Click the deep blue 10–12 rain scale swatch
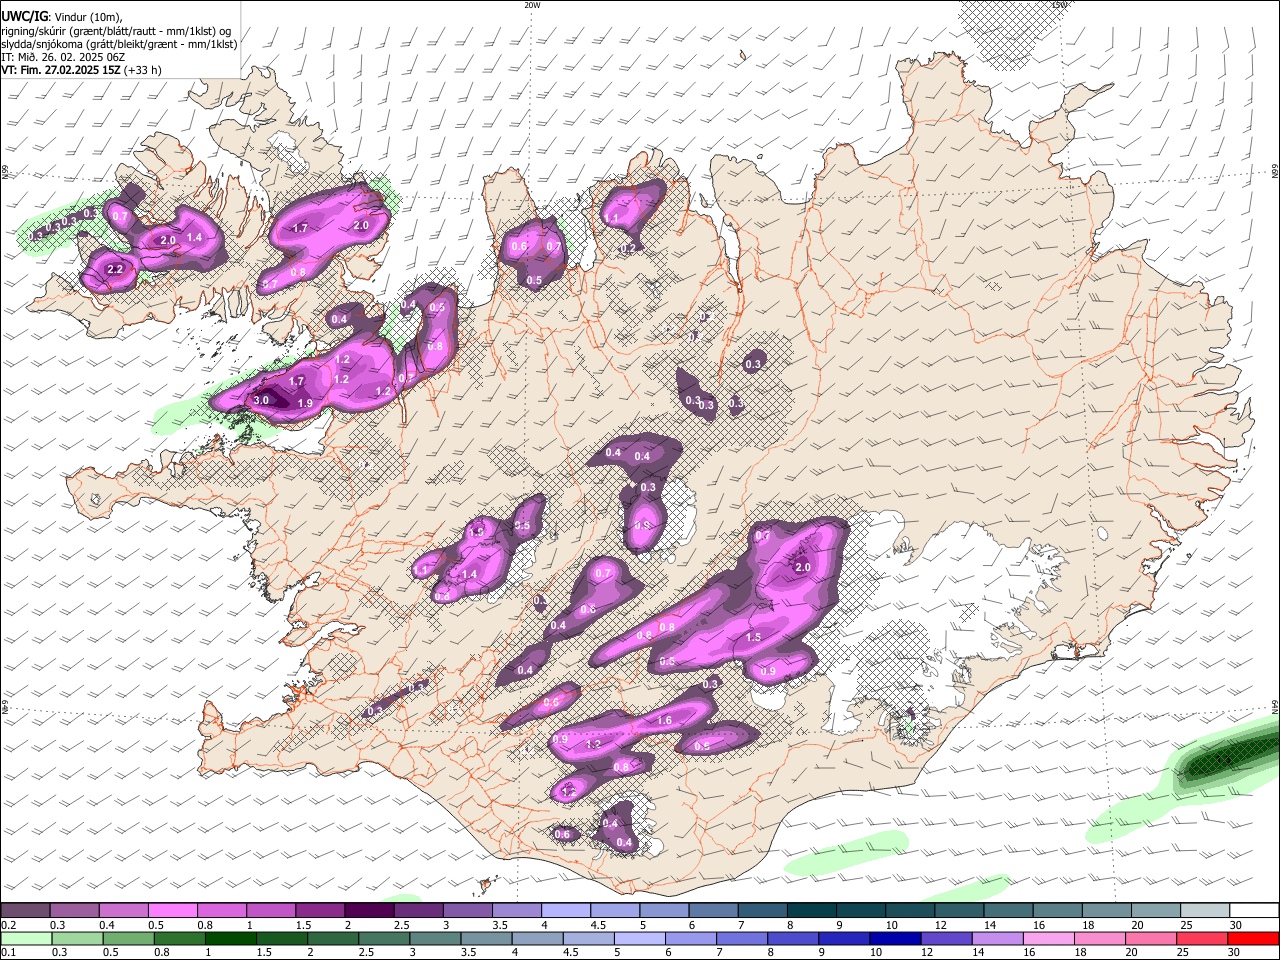The height and width of the screenshot is (960, 1280). click(x=896, y=939)
